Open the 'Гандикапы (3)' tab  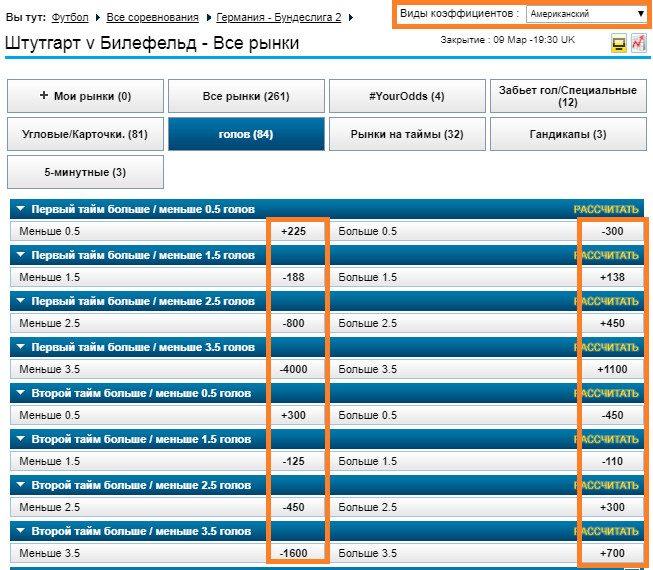pos(568,134)
